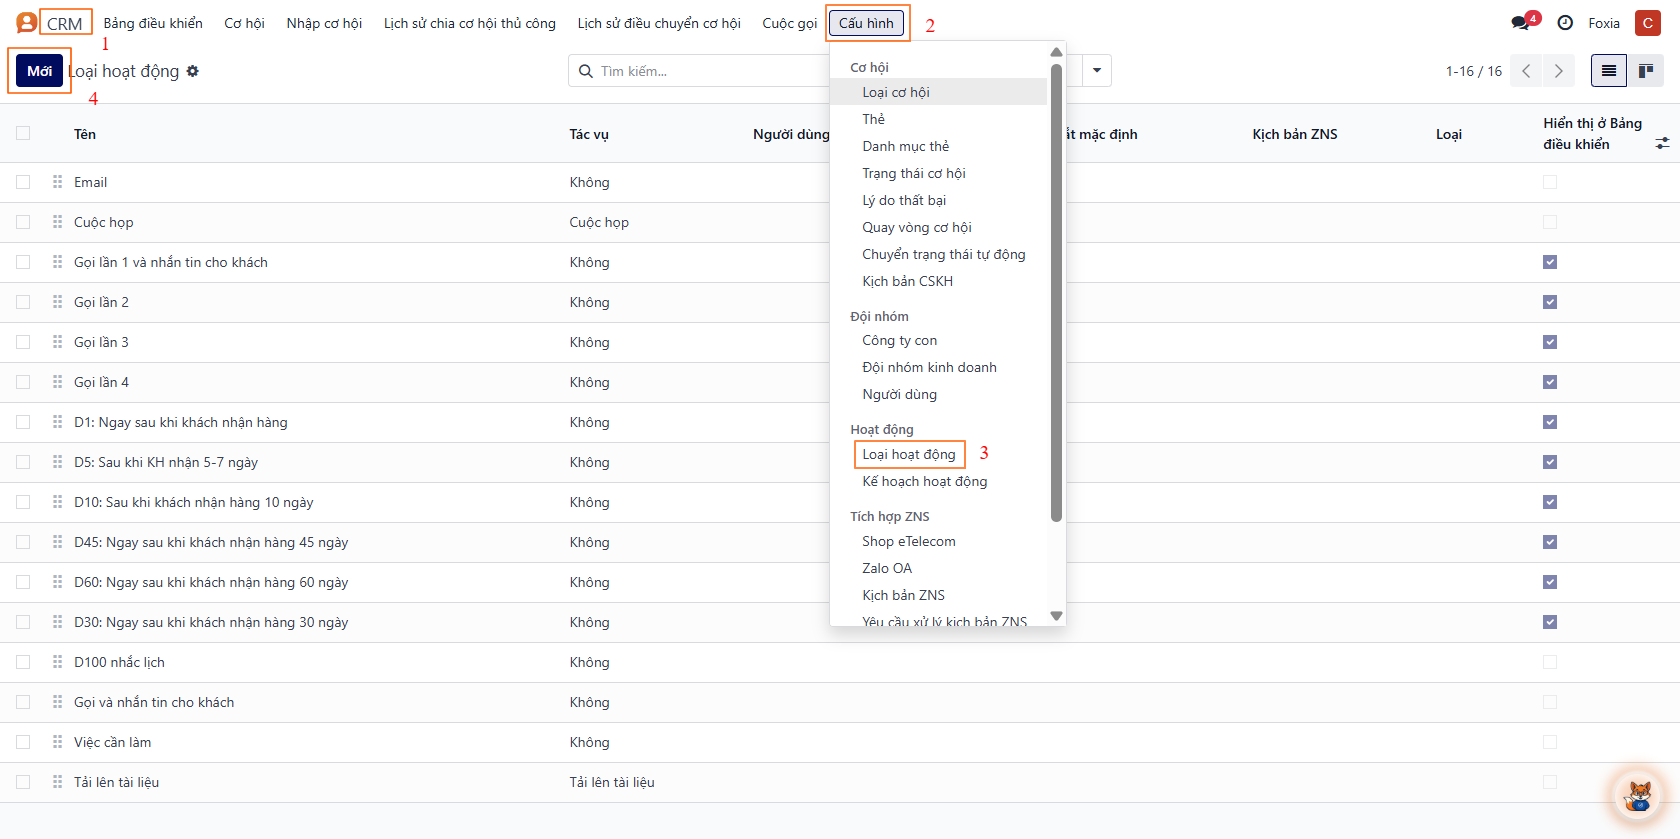Click the settings gear beside Loại hoạt động
The height and width of the screenshot is (839, 1680).
point(193,71)
